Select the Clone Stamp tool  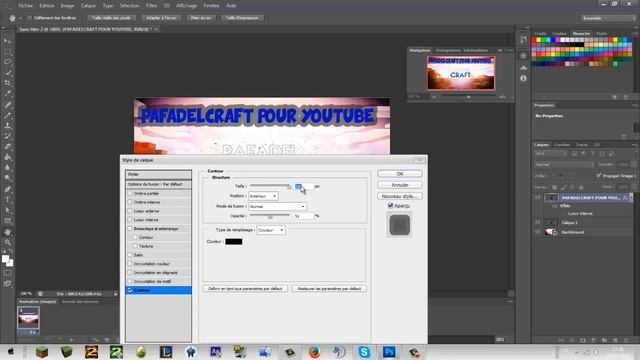click(7, 126)
